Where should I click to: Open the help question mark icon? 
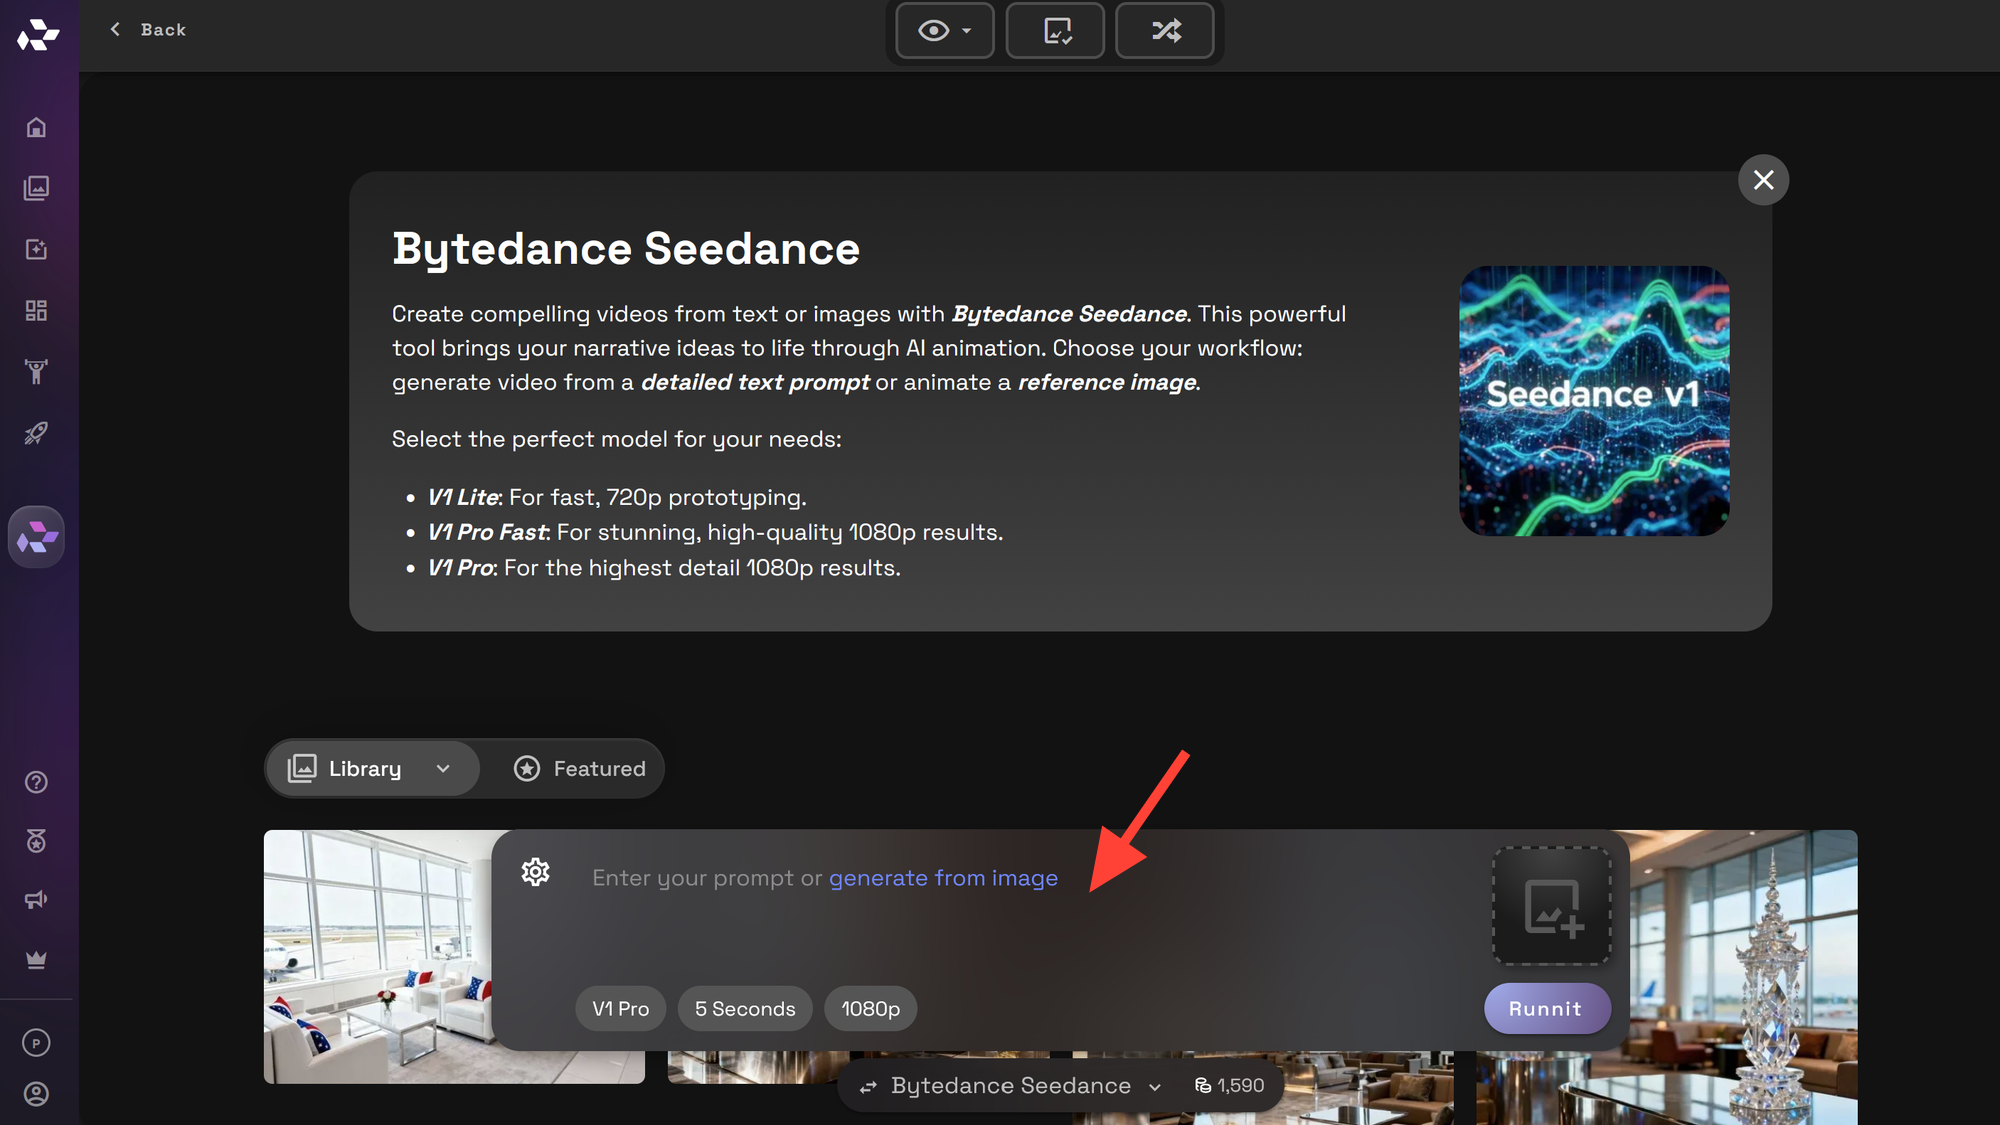click(36, 782)
